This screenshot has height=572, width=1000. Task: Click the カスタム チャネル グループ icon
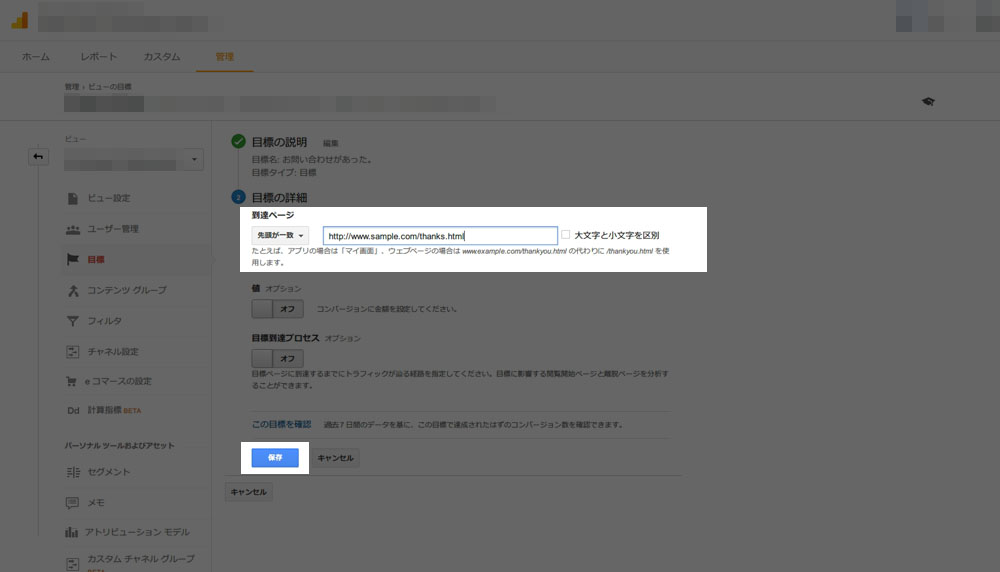click(73, 564)
